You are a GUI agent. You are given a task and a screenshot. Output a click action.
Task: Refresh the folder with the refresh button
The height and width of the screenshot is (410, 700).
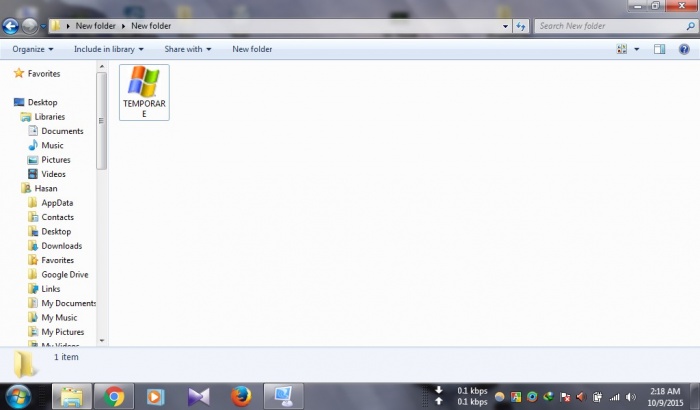[x=521, y=26]
